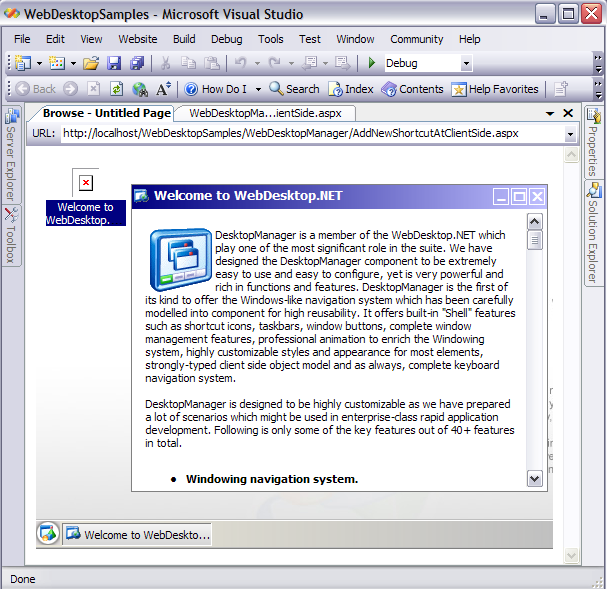Open the Website menu
The image size is (607, 589).
pos(137,39)
